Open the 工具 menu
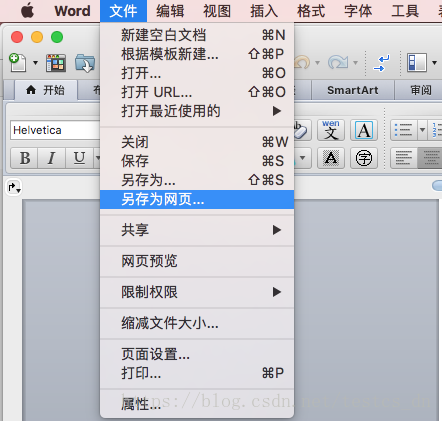 pos(405,11)
